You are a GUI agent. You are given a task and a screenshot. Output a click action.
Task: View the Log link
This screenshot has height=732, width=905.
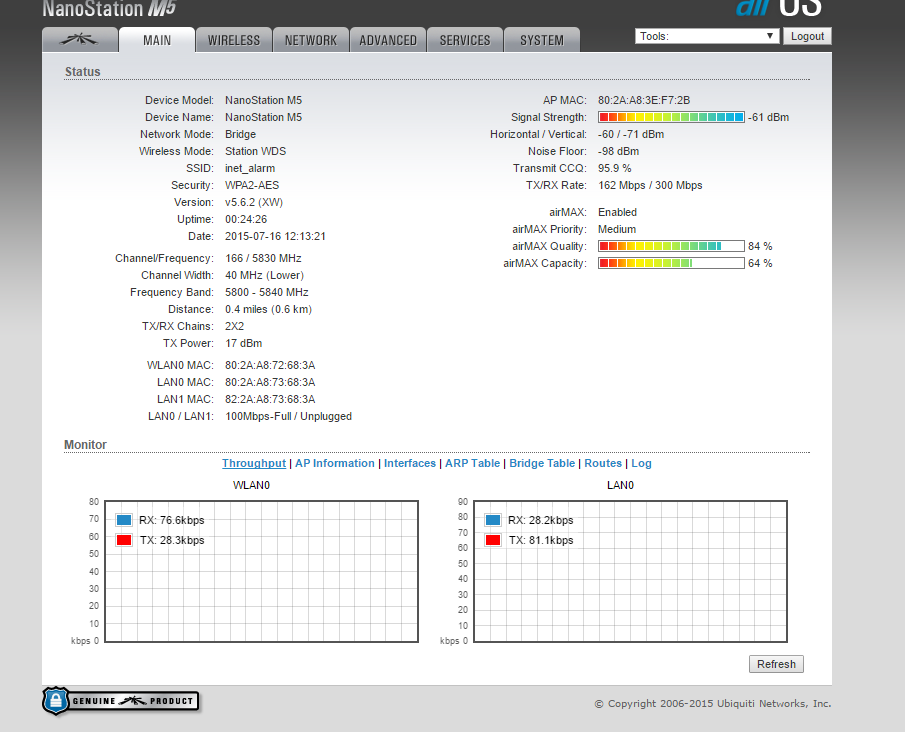(641, 463)
